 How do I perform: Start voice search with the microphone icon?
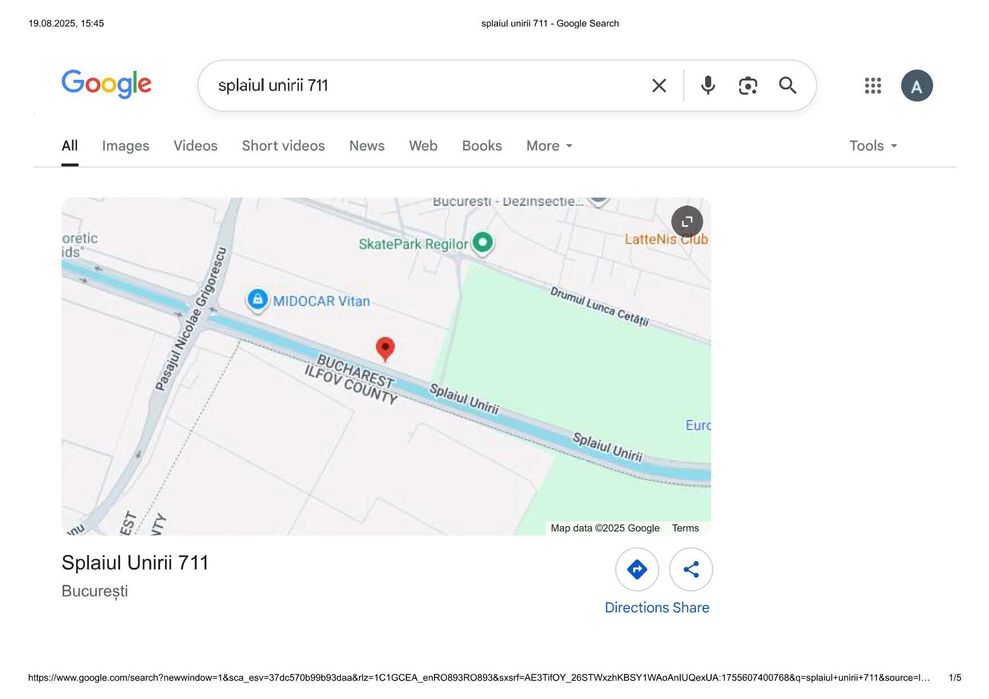(708, 85)
